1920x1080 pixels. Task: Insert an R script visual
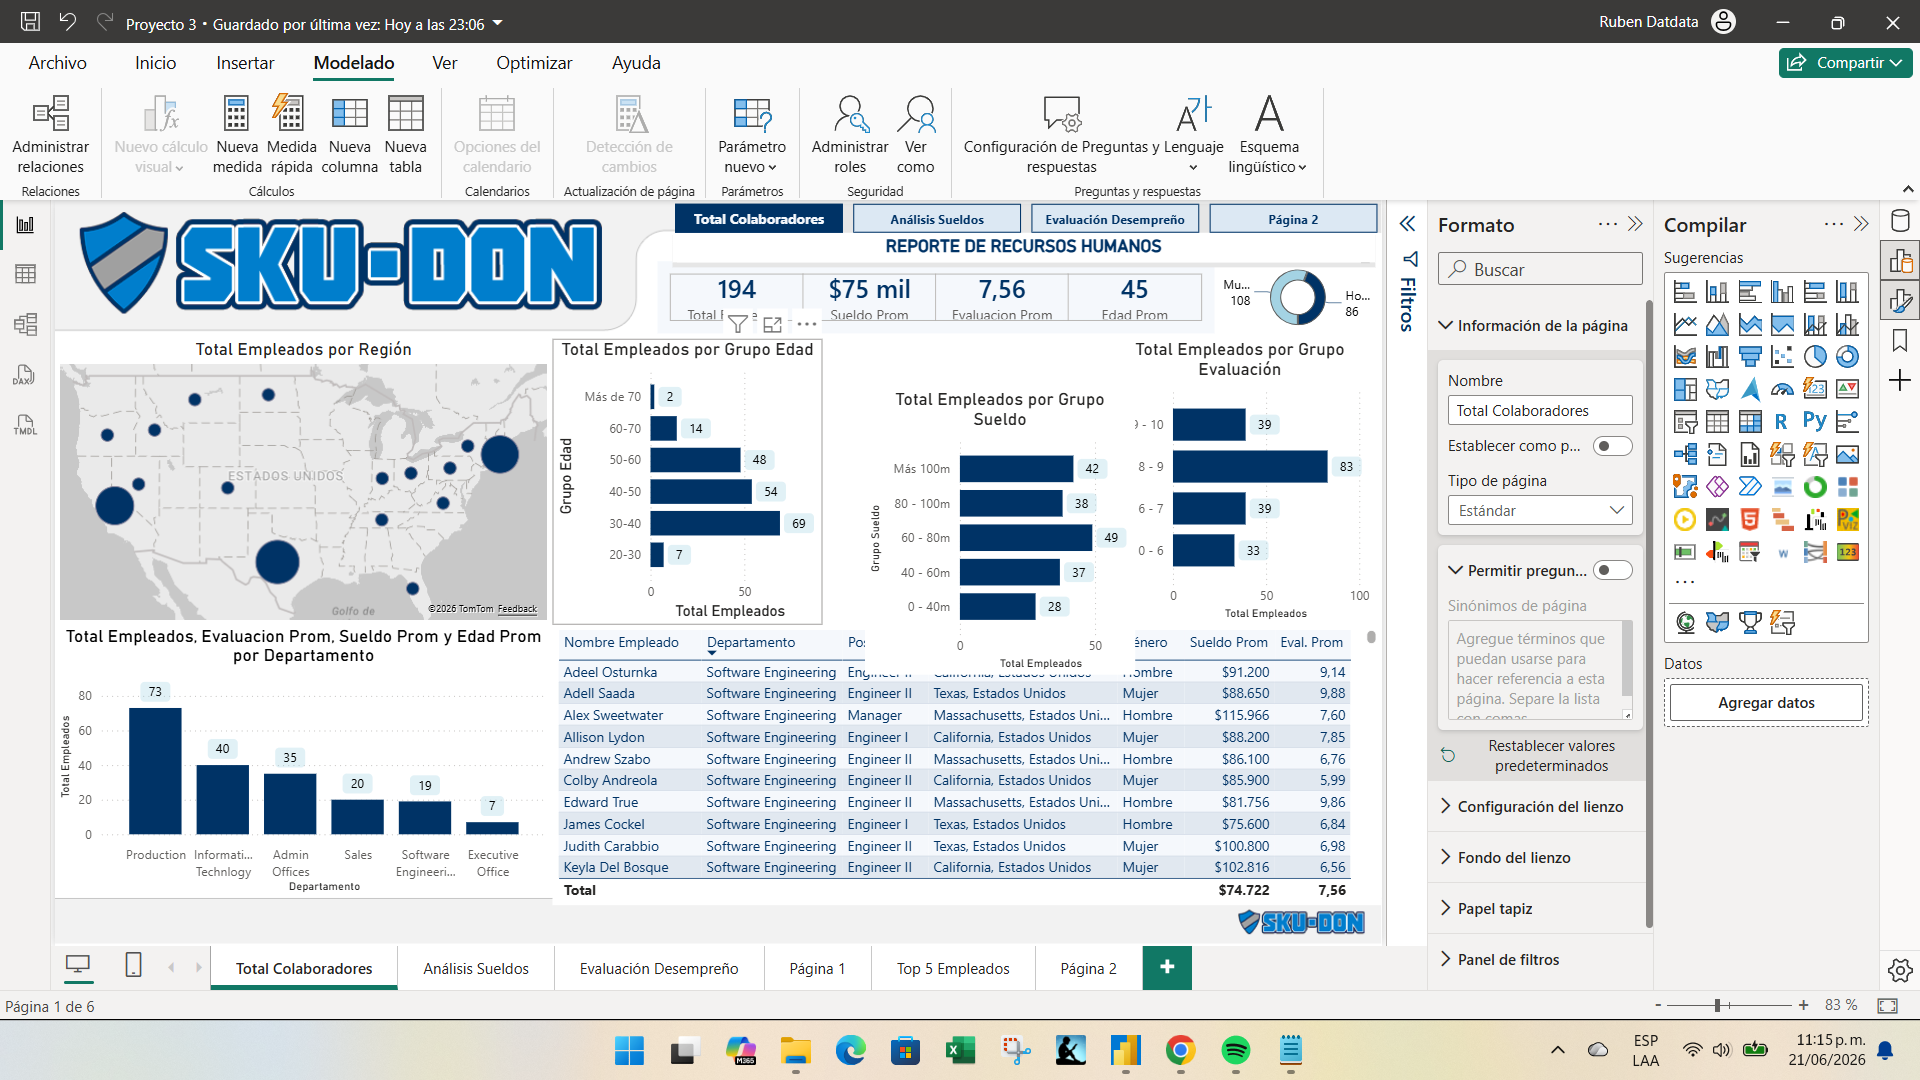(1782, 422)
